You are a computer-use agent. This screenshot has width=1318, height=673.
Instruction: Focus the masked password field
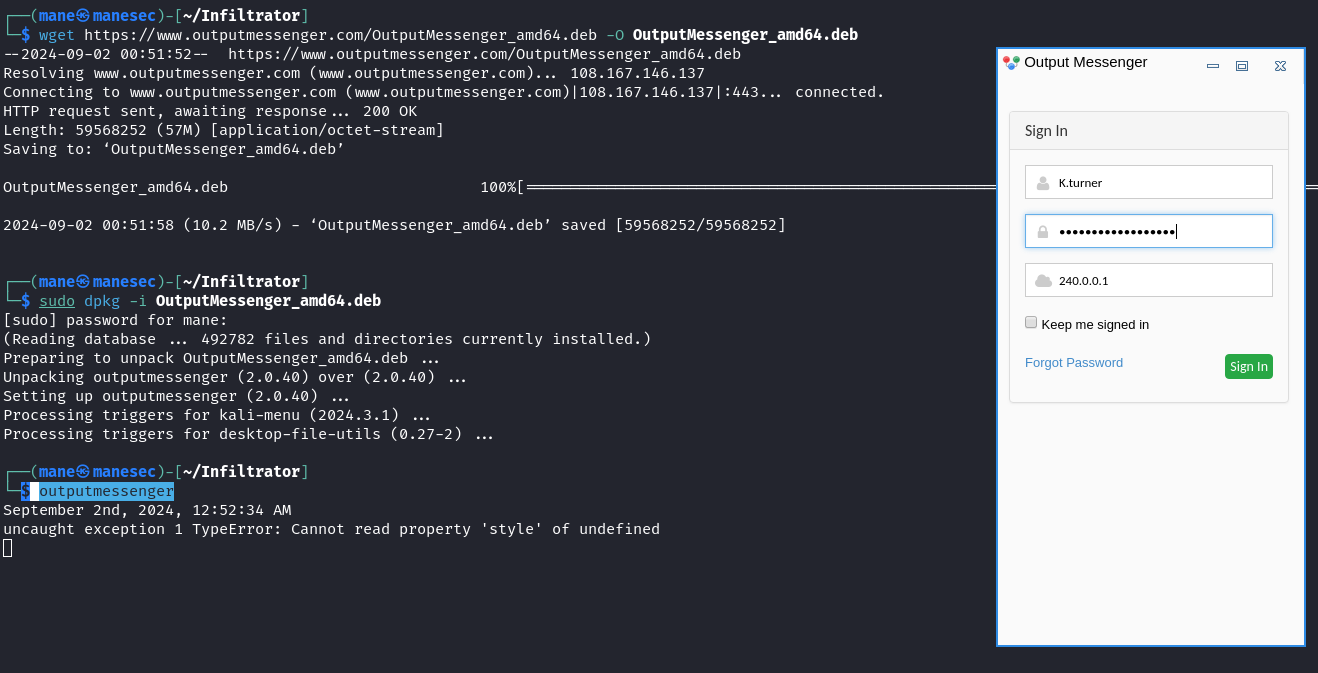[1149, 231]
